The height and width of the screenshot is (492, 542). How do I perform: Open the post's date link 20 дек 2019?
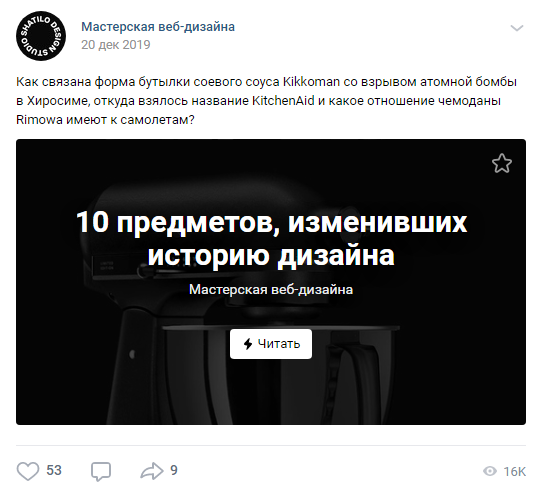tap(116, 45)
